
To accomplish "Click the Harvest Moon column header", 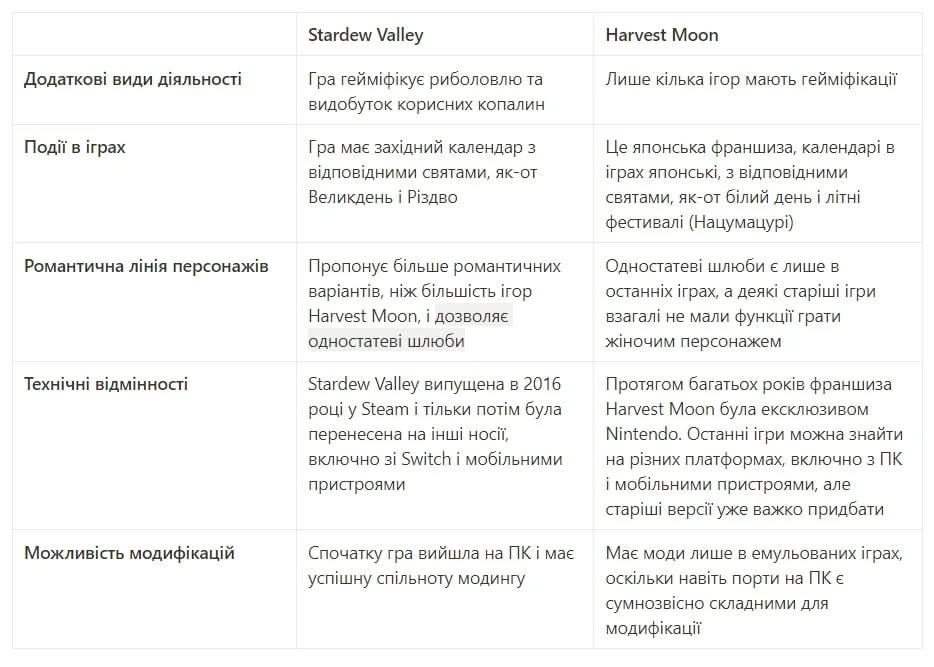I will (661, 35).
